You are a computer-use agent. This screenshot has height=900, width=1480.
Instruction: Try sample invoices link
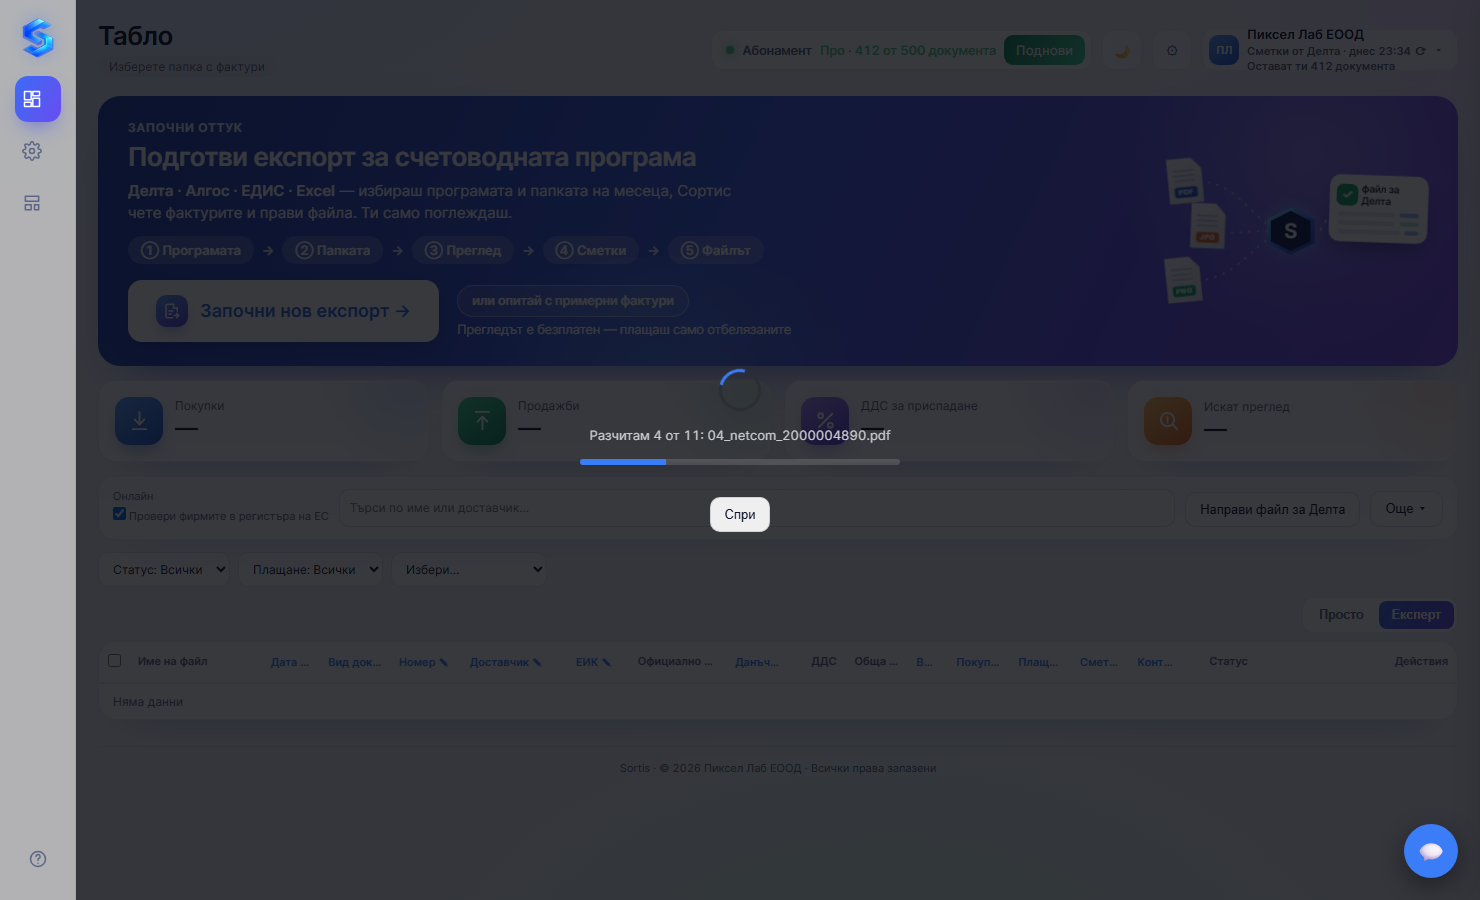[x=573, y=300]
